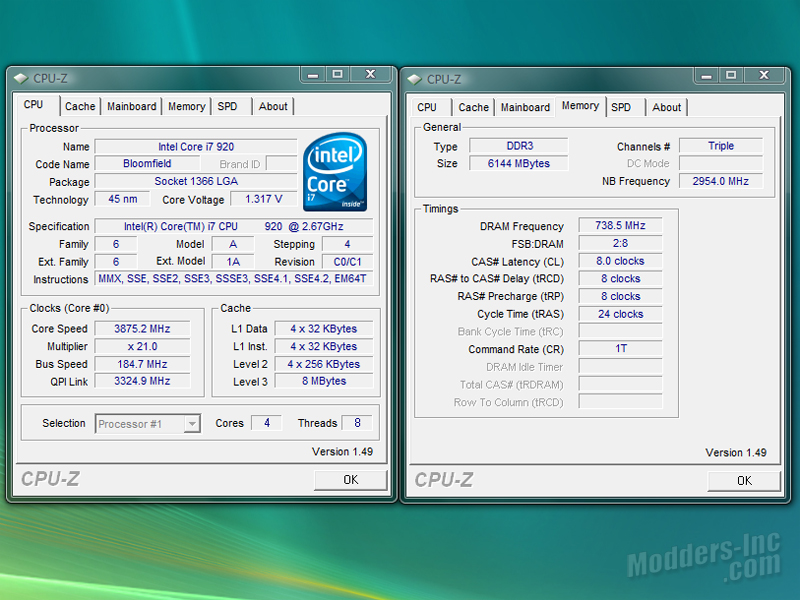
Task: Click the Level 2 value '4 x 256 KBytes'
Action: 324,364
